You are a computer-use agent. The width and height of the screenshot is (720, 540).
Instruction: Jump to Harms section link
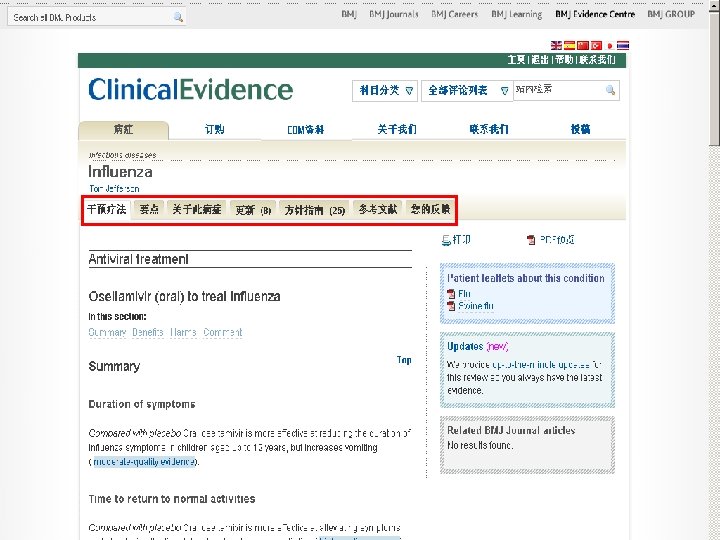183,332
